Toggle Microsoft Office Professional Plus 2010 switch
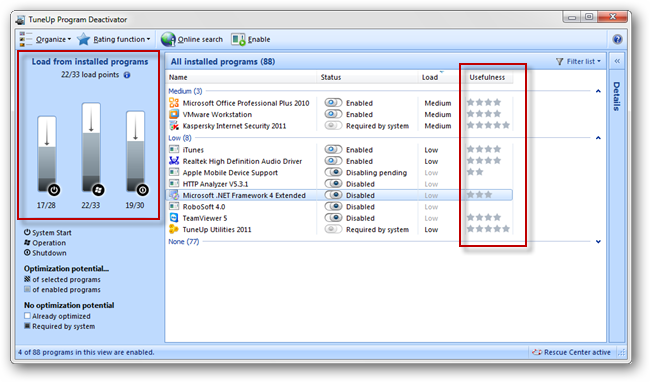 (333, 103)
